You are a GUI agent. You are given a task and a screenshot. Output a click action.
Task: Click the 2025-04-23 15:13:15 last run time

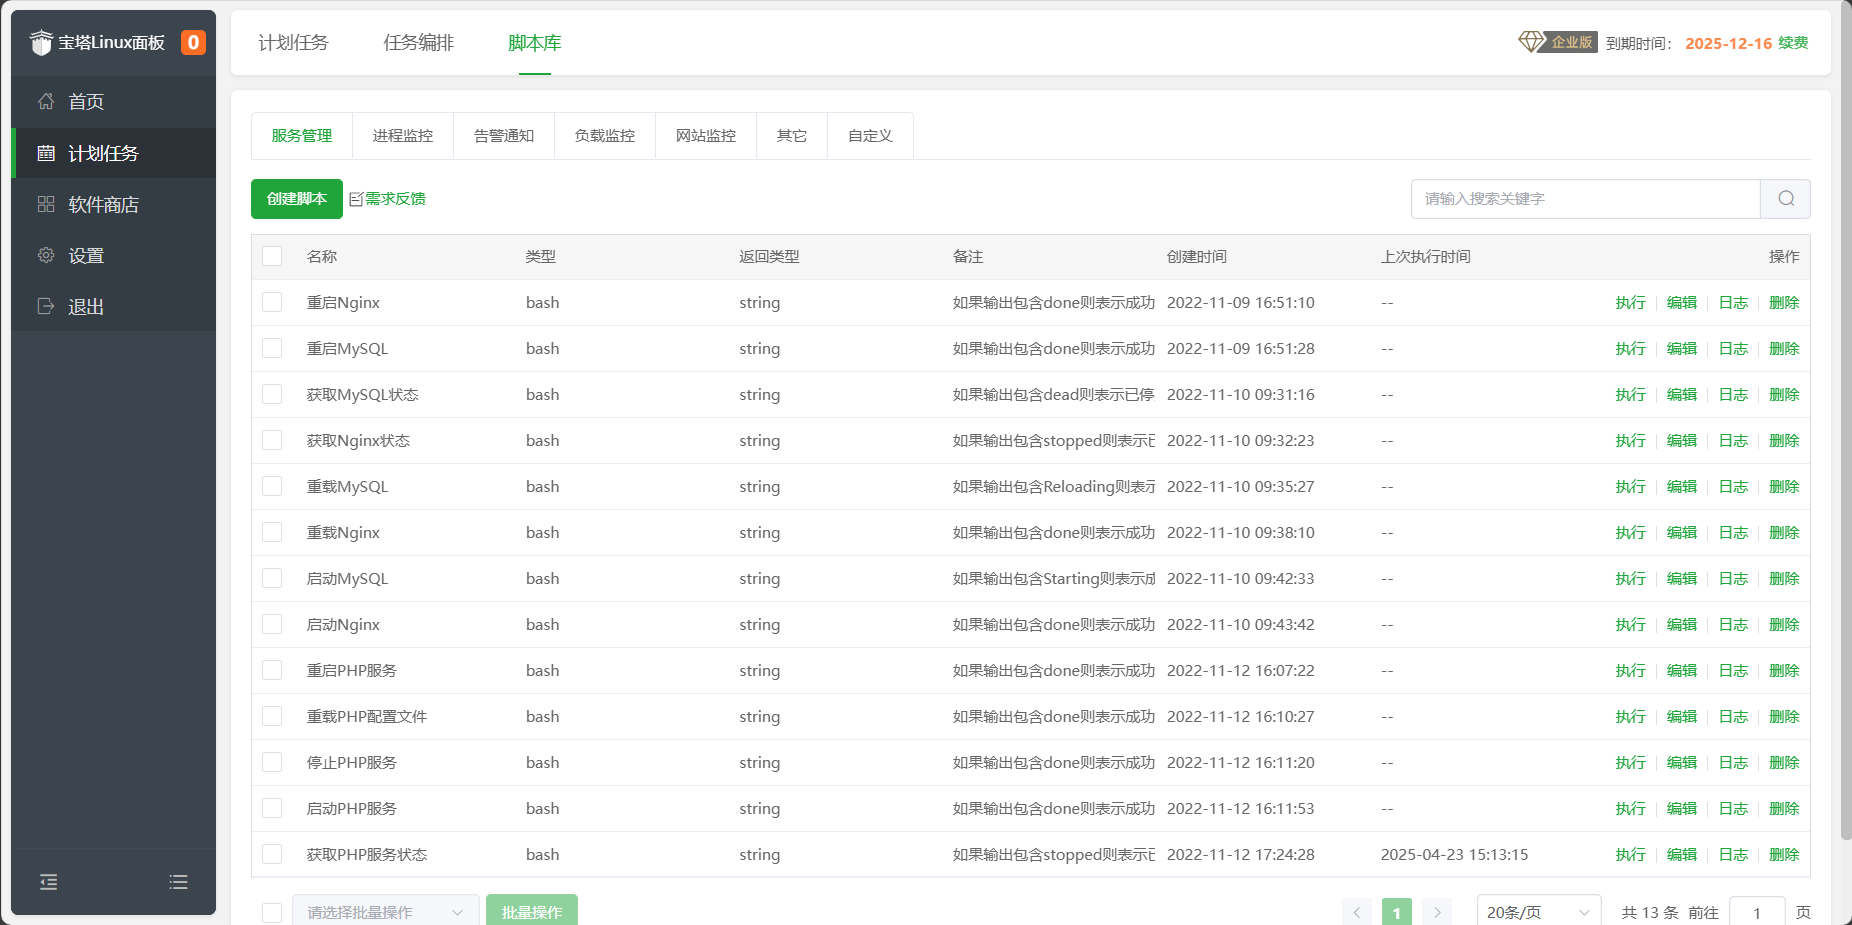(1454, 854)
